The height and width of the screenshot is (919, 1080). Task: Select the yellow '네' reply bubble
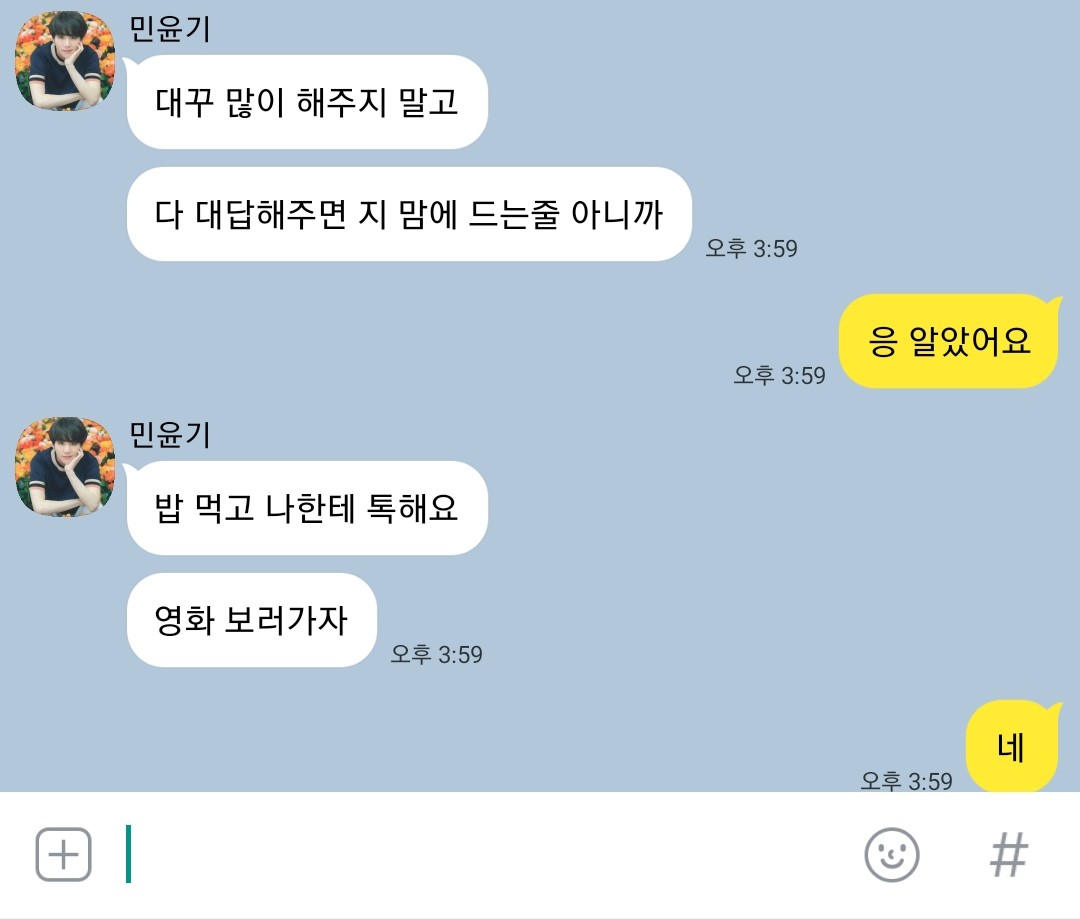pyautogui.click(x=1011, y=747)
